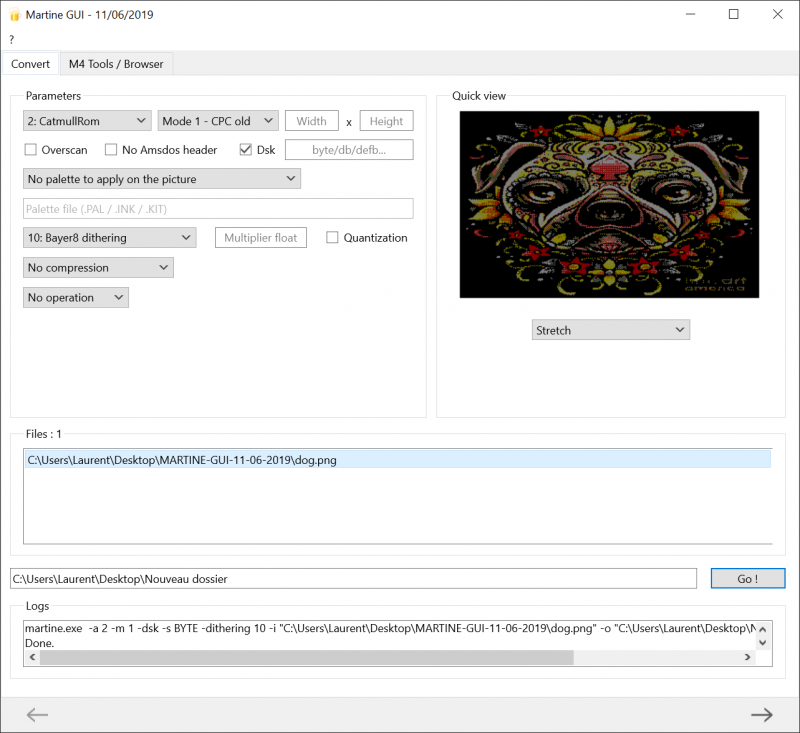
Task: Click the Done. log line
Action: (x=39, y=643)
